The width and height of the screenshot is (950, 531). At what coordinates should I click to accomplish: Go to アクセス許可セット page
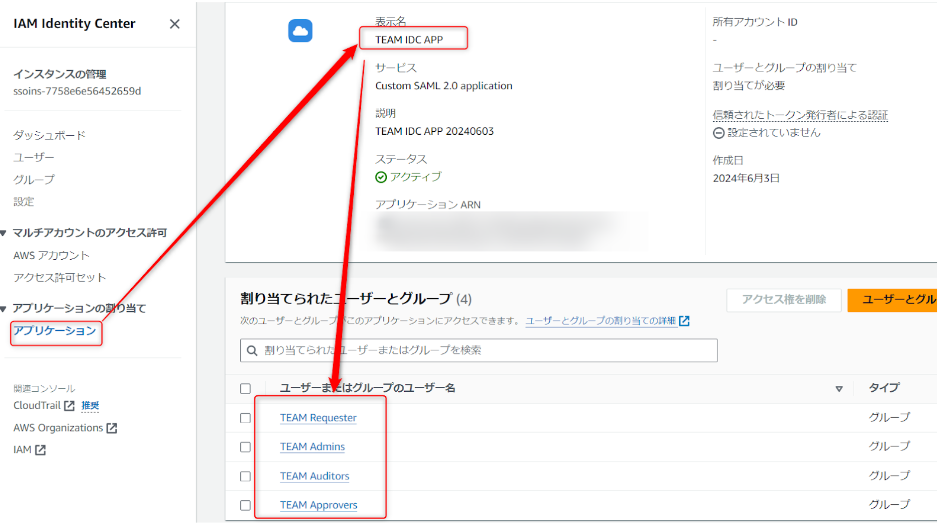click(x=59, y=278)
